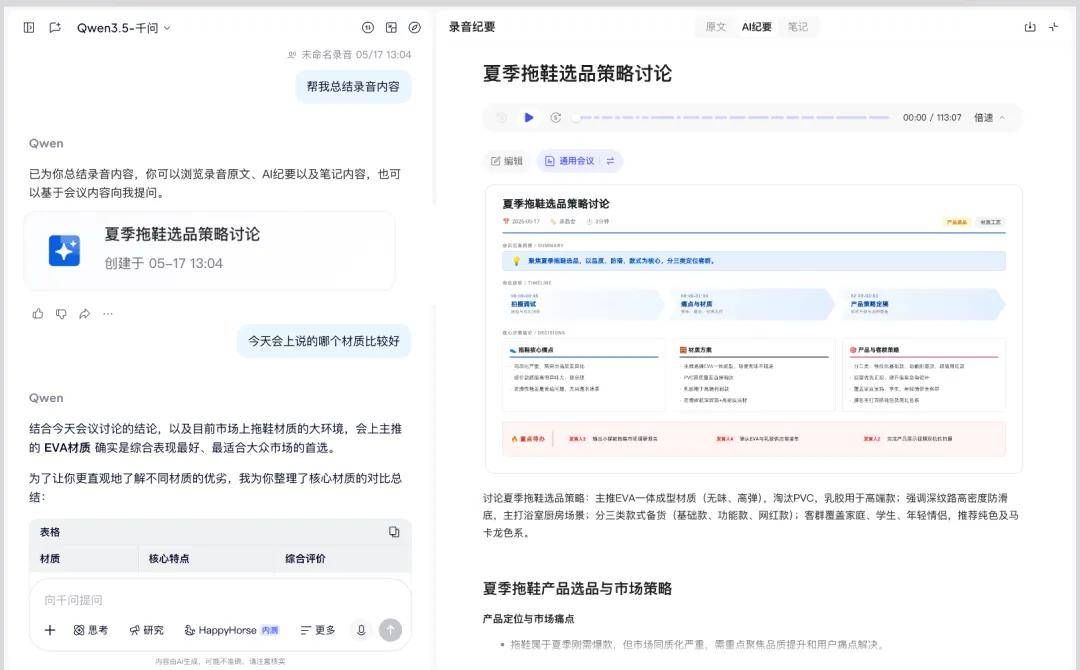Focus the 向千问提问 input field

[x=220, y=600]
